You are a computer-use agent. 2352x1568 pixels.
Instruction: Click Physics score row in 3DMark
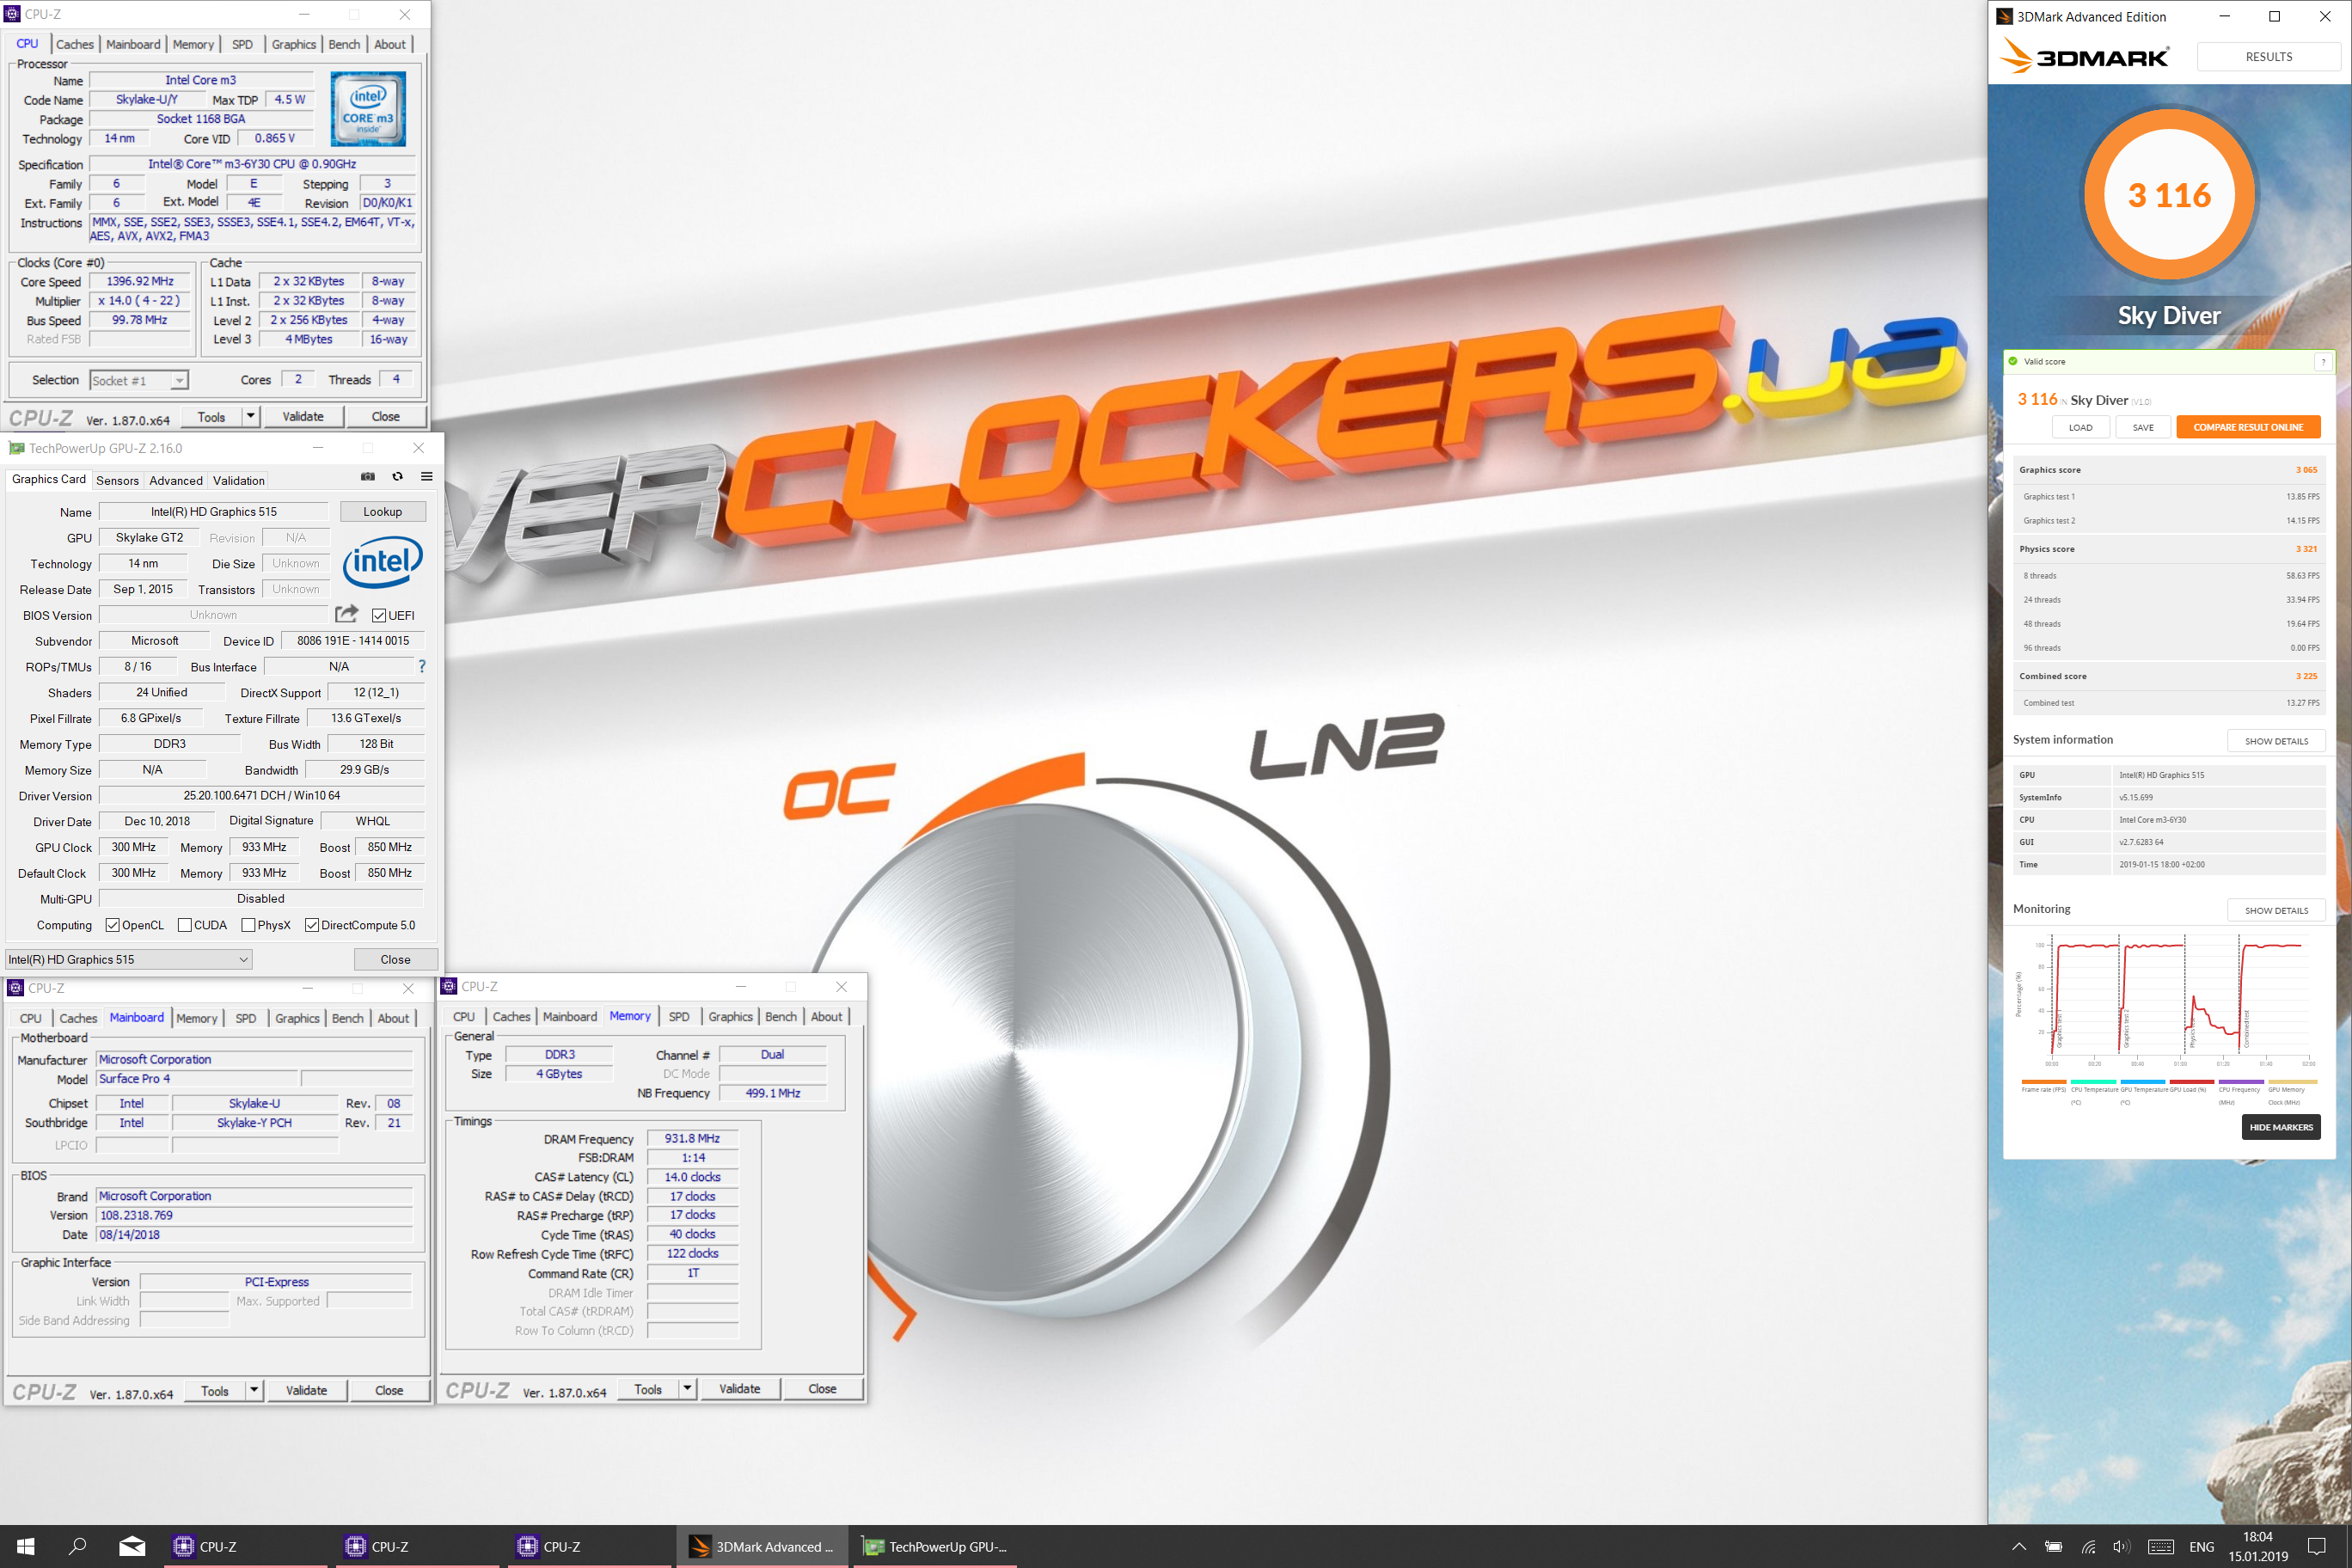point(2168,549)
